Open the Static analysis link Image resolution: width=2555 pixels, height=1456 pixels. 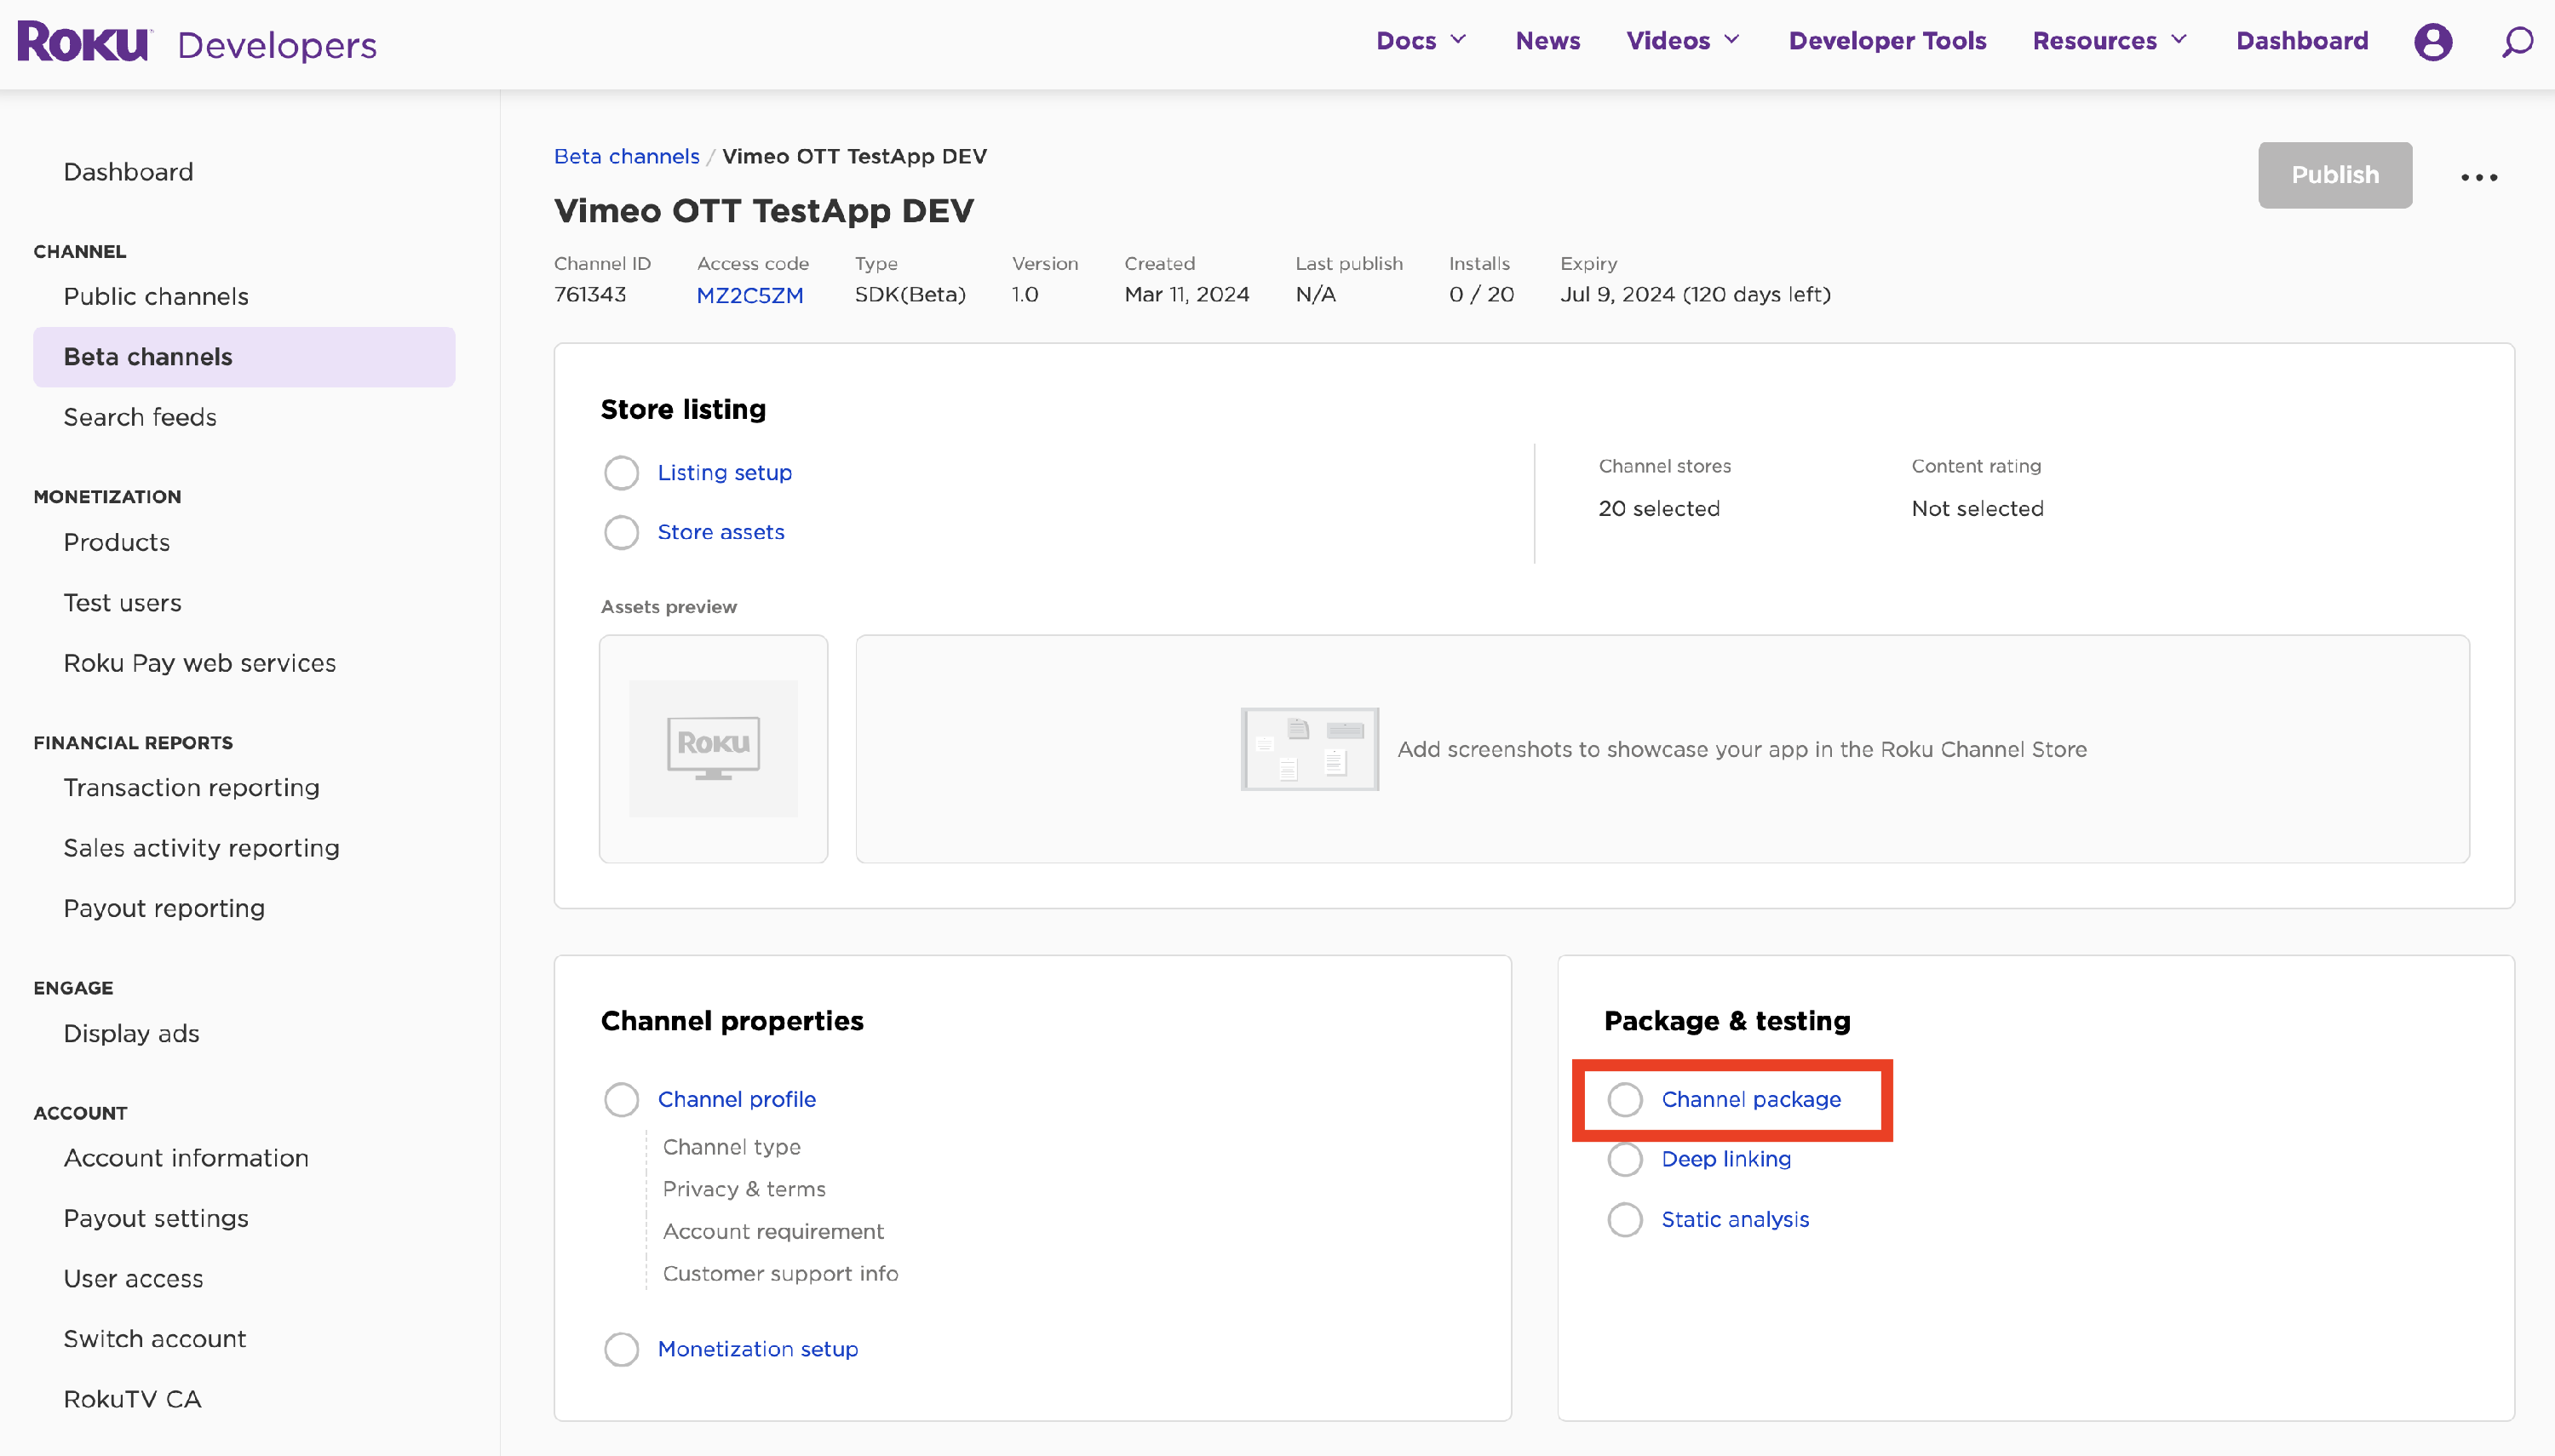click(x=1735, y=1219)
